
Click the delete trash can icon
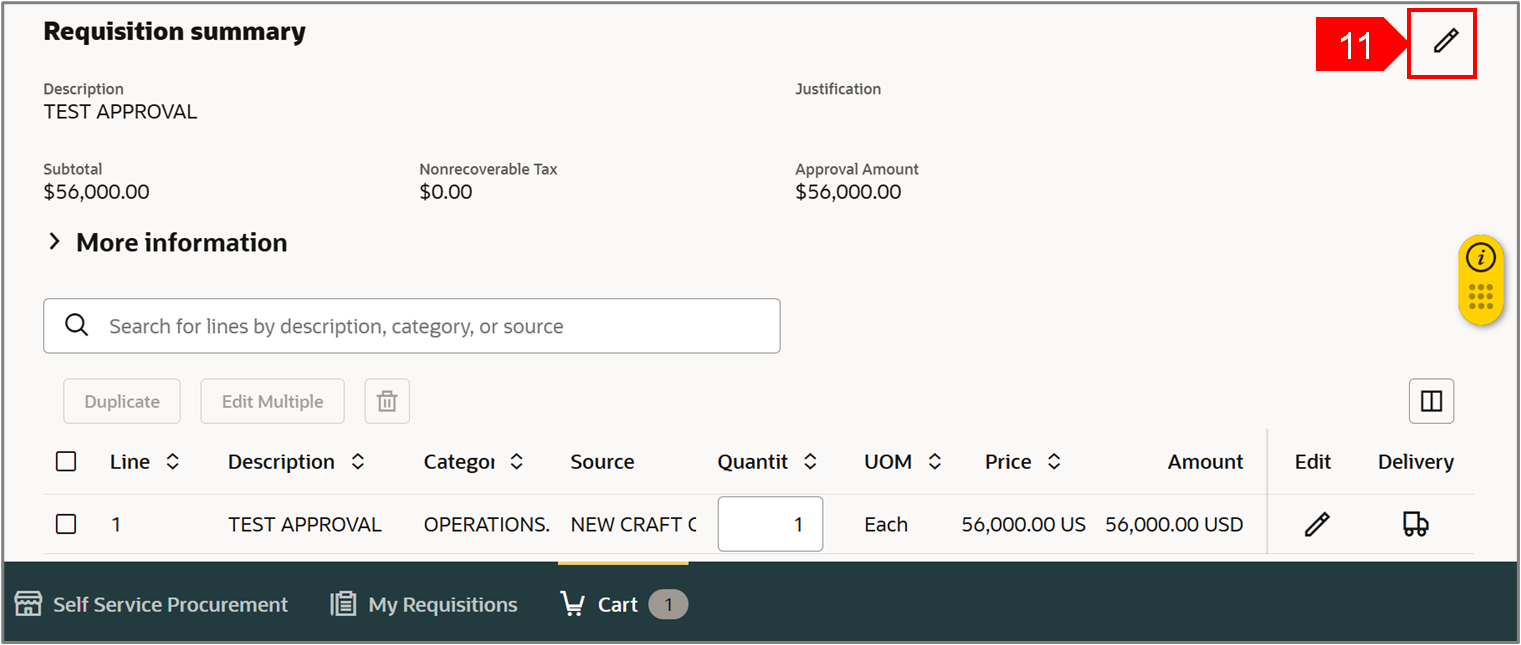coord(387,401)
